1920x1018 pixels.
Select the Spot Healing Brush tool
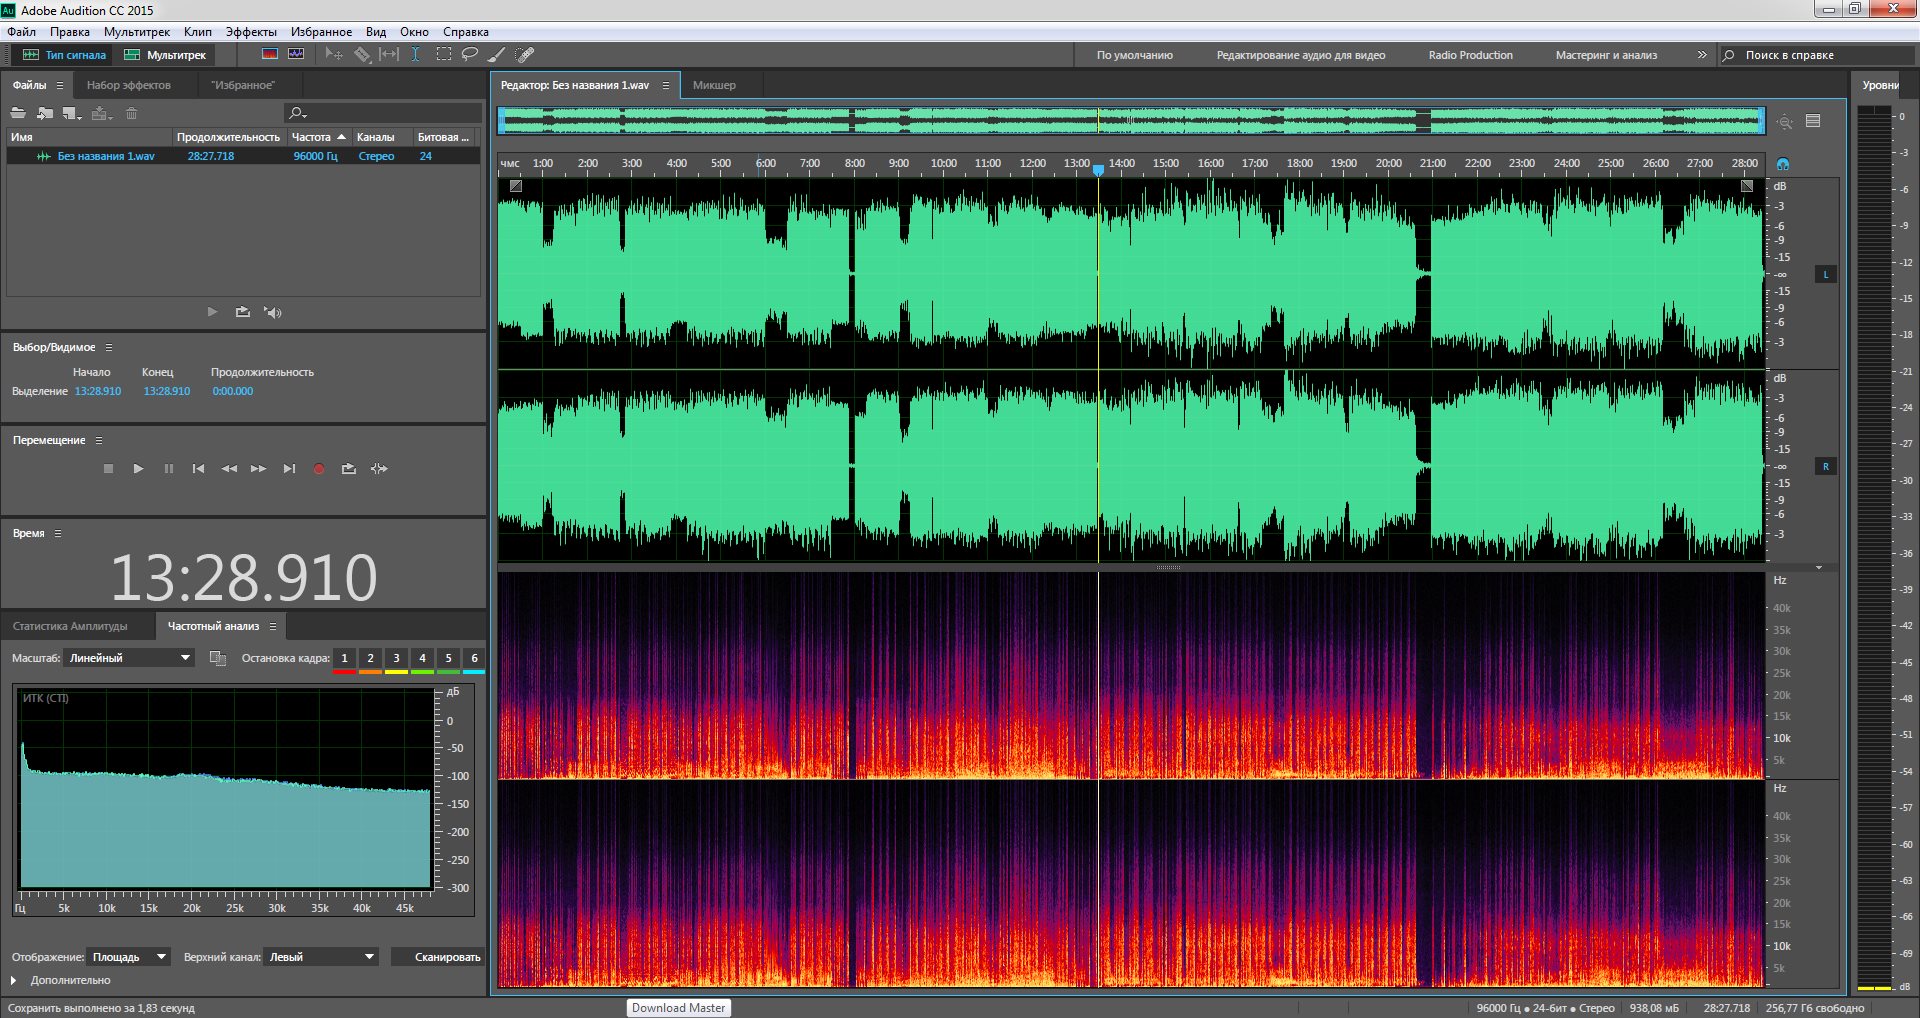coord(525,55)
